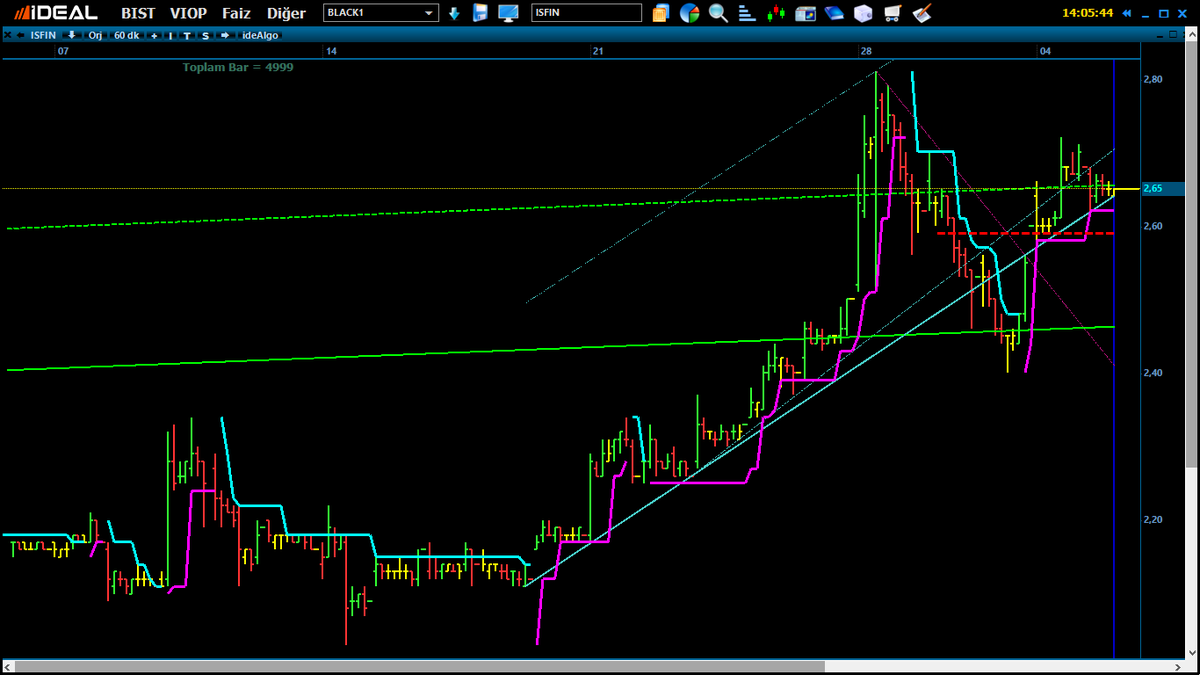Viewport: 1200px width, 675px height.
Task: Open the shopping cart icon
Action: tap(893, 13)
